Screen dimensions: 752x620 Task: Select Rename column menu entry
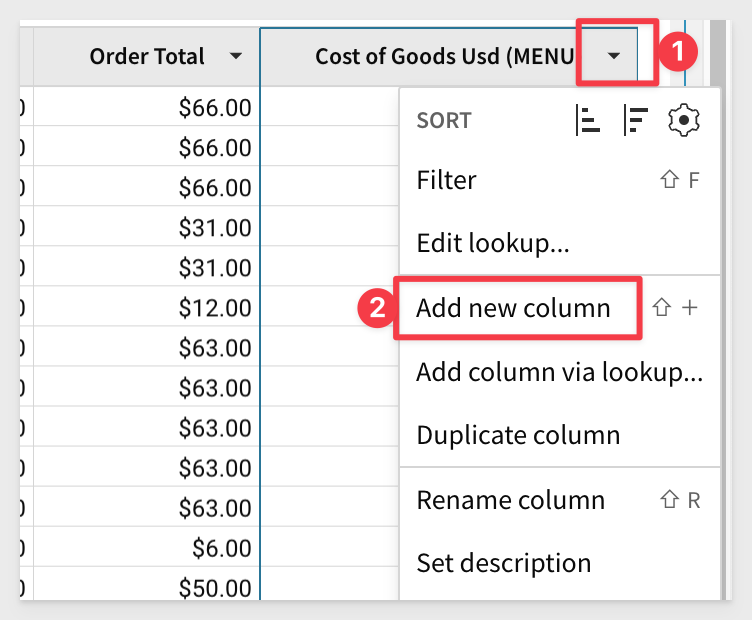point(510,500)
